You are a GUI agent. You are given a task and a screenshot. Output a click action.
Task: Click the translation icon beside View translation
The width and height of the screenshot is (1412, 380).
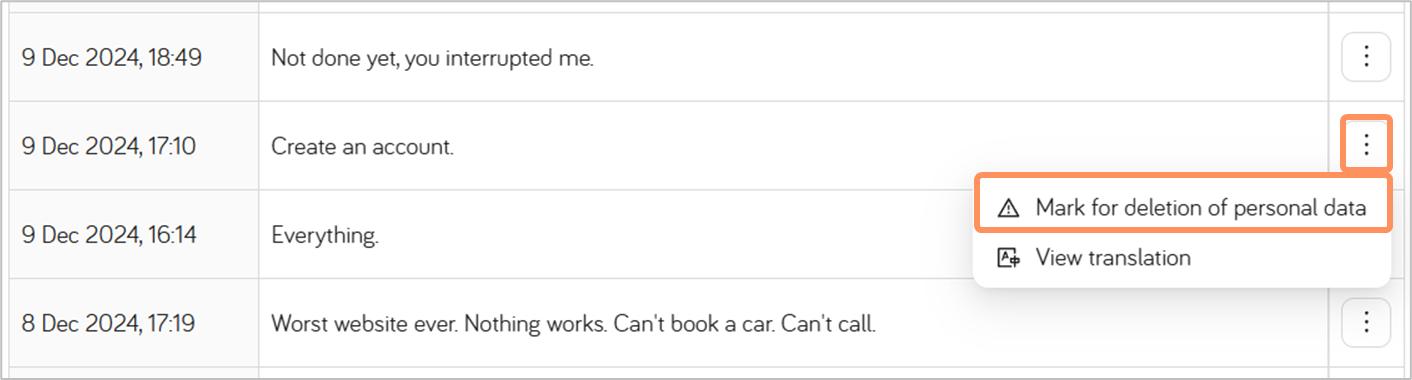pyautogui.click(x=1008, y=258)
